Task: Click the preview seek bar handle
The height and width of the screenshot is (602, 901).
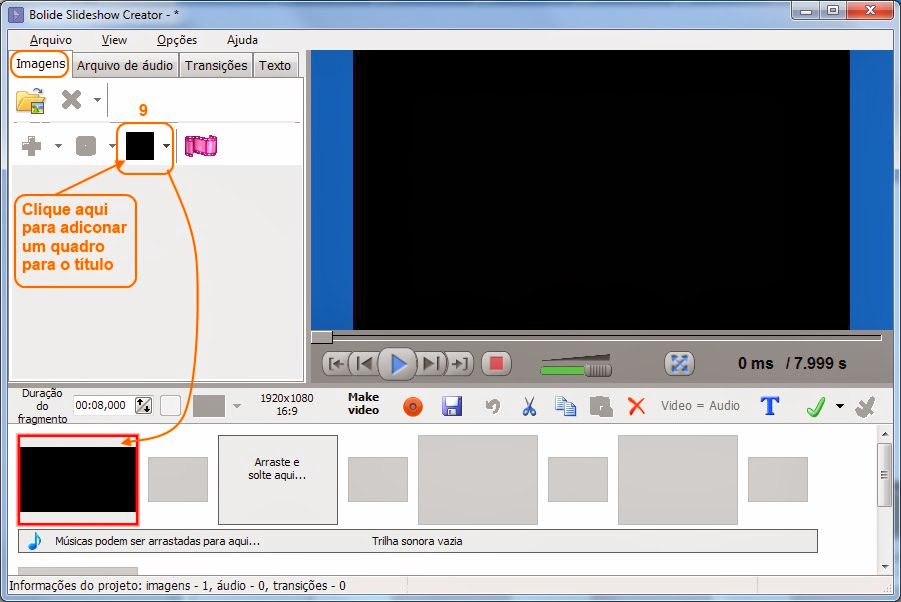Action: 322,337
